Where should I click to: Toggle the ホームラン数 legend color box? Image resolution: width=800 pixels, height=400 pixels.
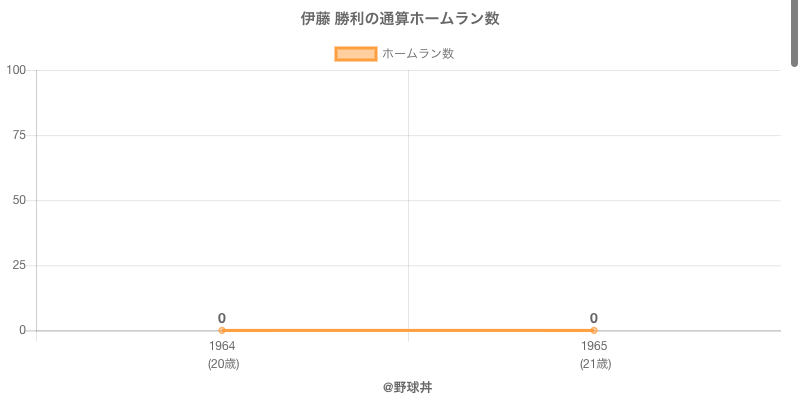click(356, 54)
